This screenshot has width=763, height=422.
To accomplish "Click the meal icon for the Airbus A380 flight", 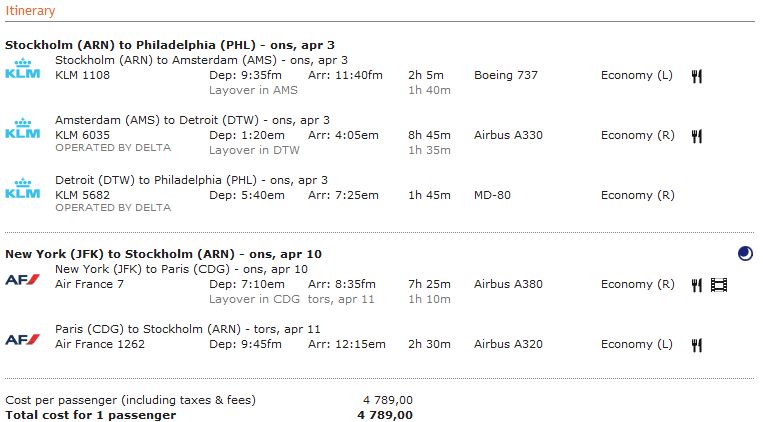I will [x=697, y=285].
